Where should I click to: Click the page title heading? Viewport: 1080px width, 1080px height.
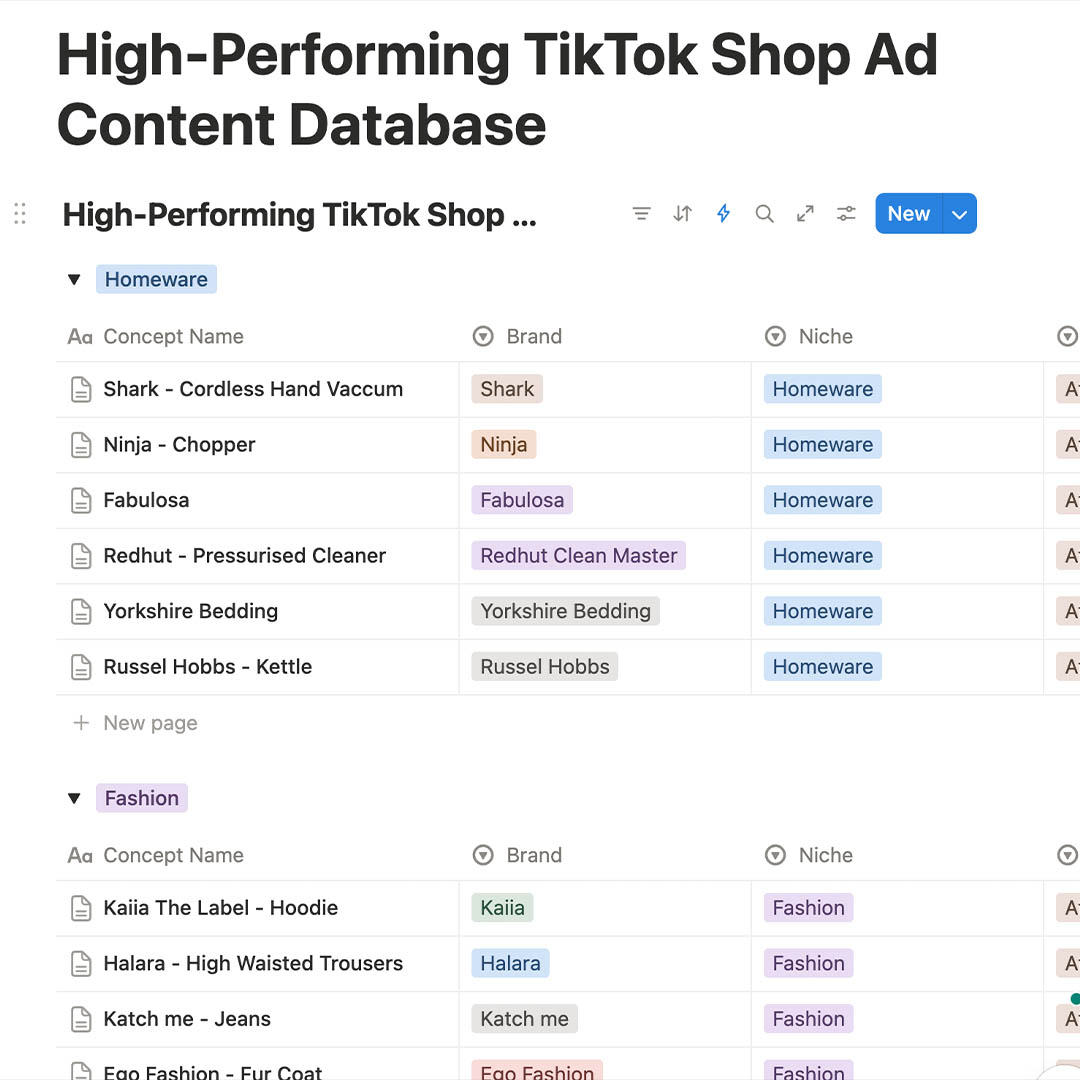point(497,90)
